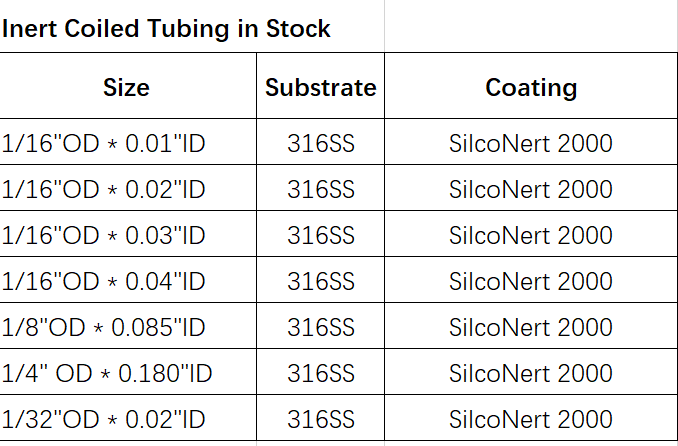Select SilcoNert 2000 in the 0.01"ID row
678x446 pixels.
pos(530,143)
